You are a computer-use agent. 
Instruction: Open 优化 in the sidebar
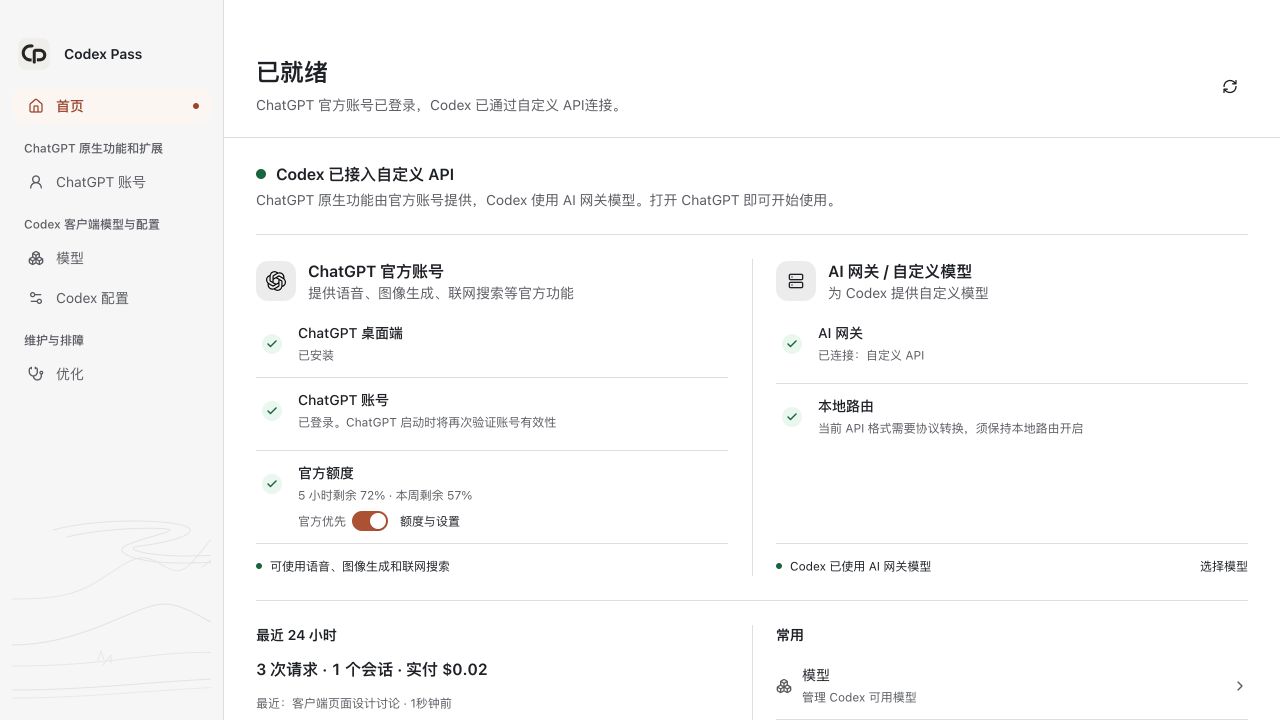coord(112,374)
